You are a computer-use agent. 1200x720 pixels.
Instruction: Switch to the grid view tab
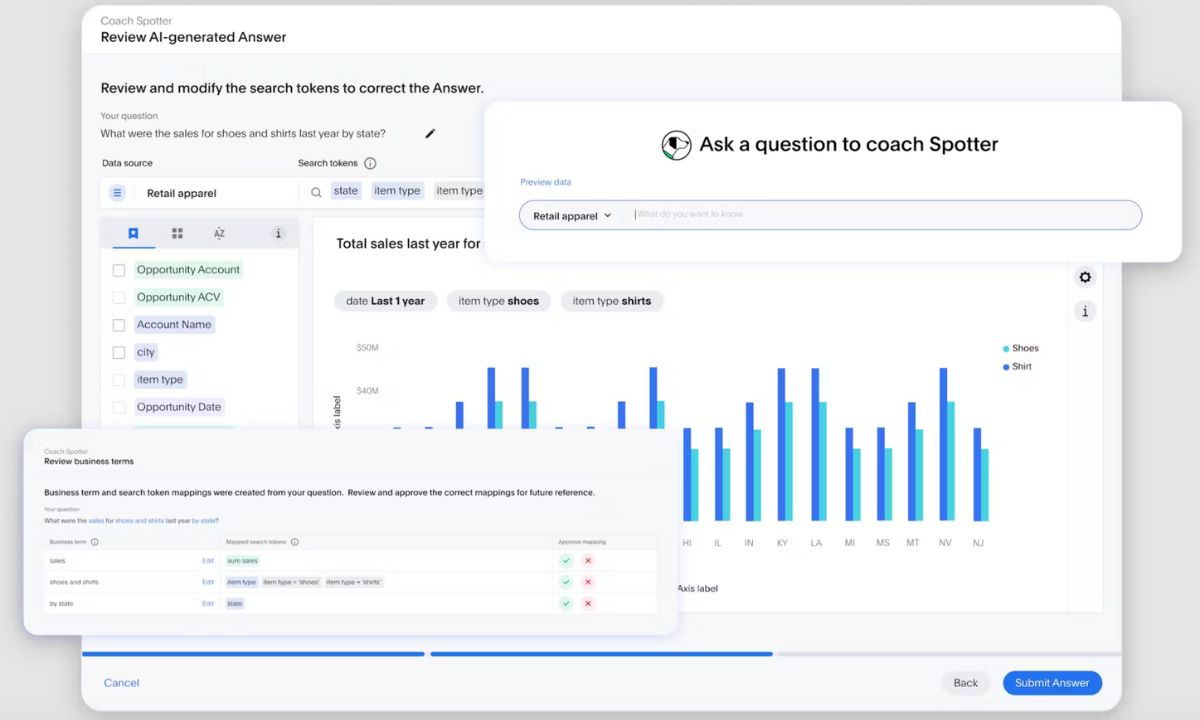[x=177, y=234]
